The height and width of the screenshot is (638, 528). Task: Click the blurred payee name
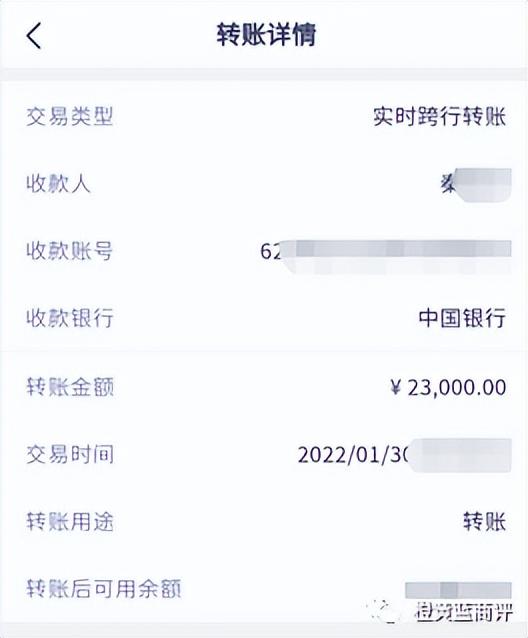[476, 184]
